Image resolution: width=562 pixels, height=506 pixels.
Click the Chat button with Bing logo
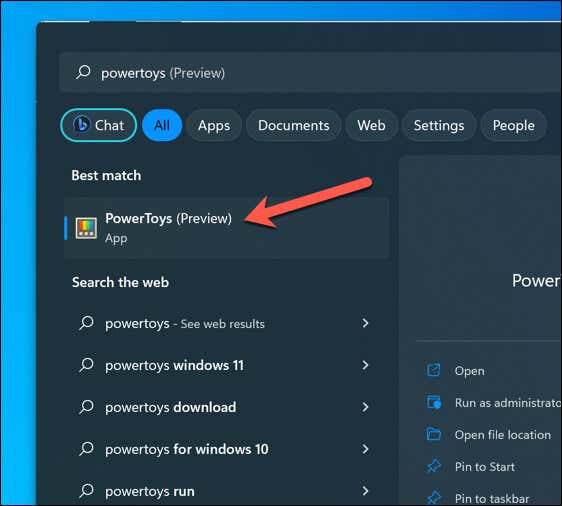point(99,125)
